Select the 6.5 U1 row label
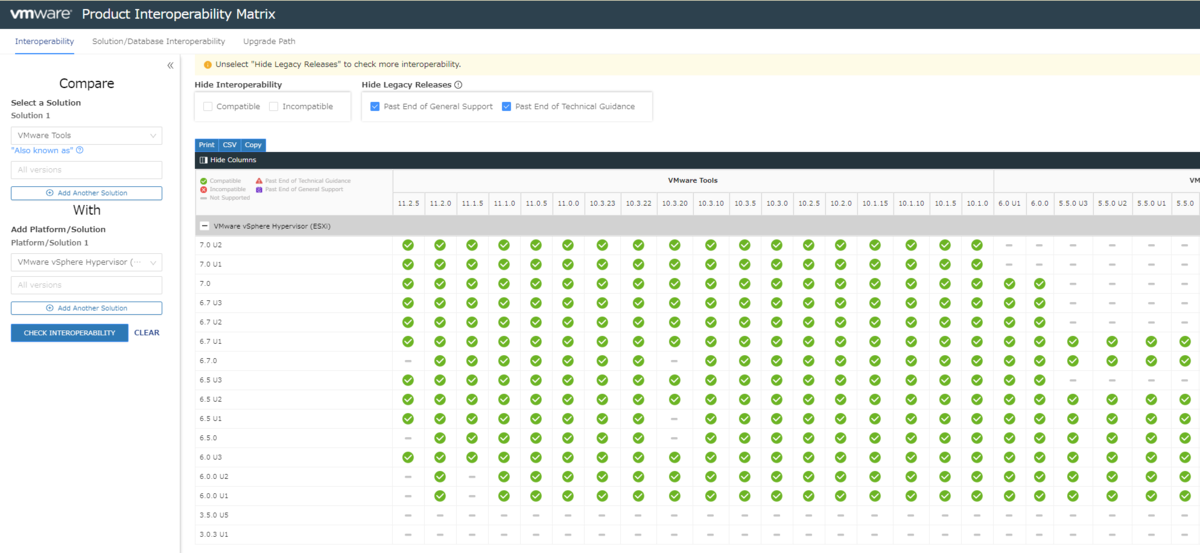 point(210,419)
